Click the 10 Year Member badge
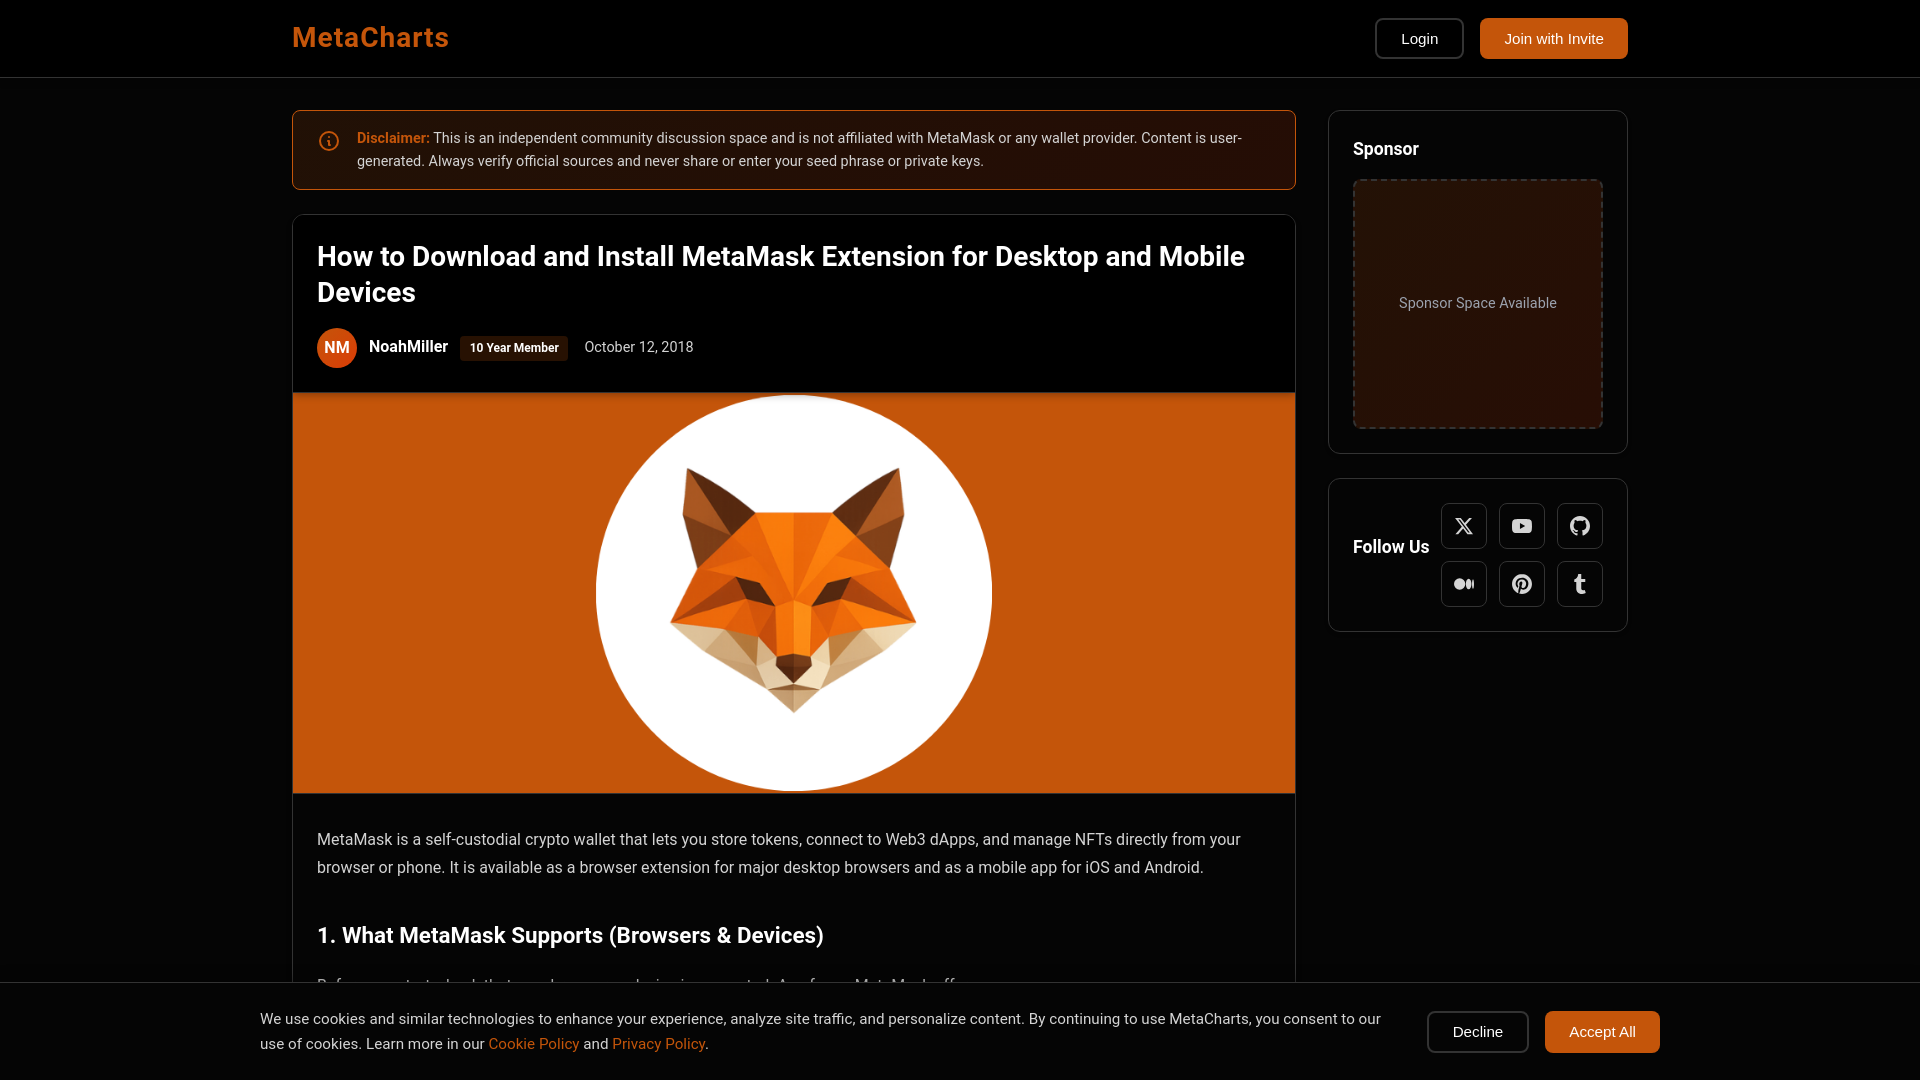The height and width of the screenshot is (1080, 1920). tap(514, 348)
